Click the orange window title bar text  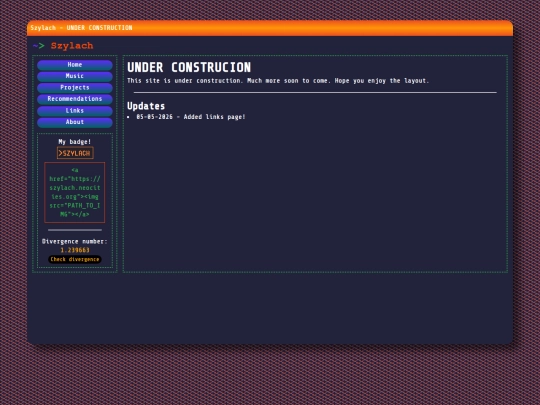pos(81,28)
